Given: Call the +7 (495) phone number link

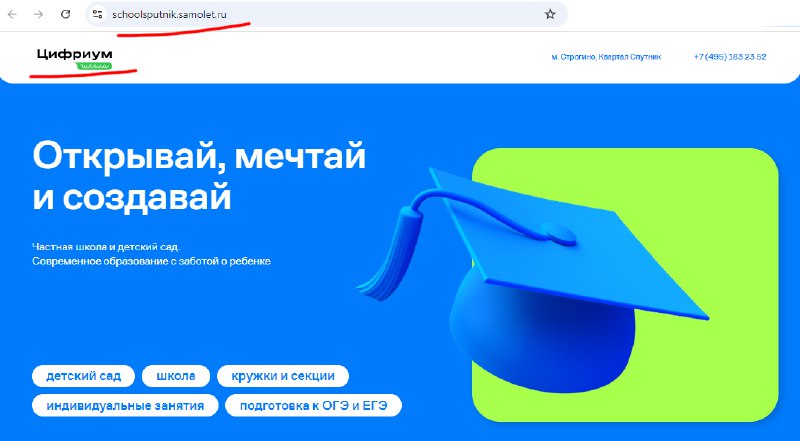Looking at the screenshot, I should 730,57.
